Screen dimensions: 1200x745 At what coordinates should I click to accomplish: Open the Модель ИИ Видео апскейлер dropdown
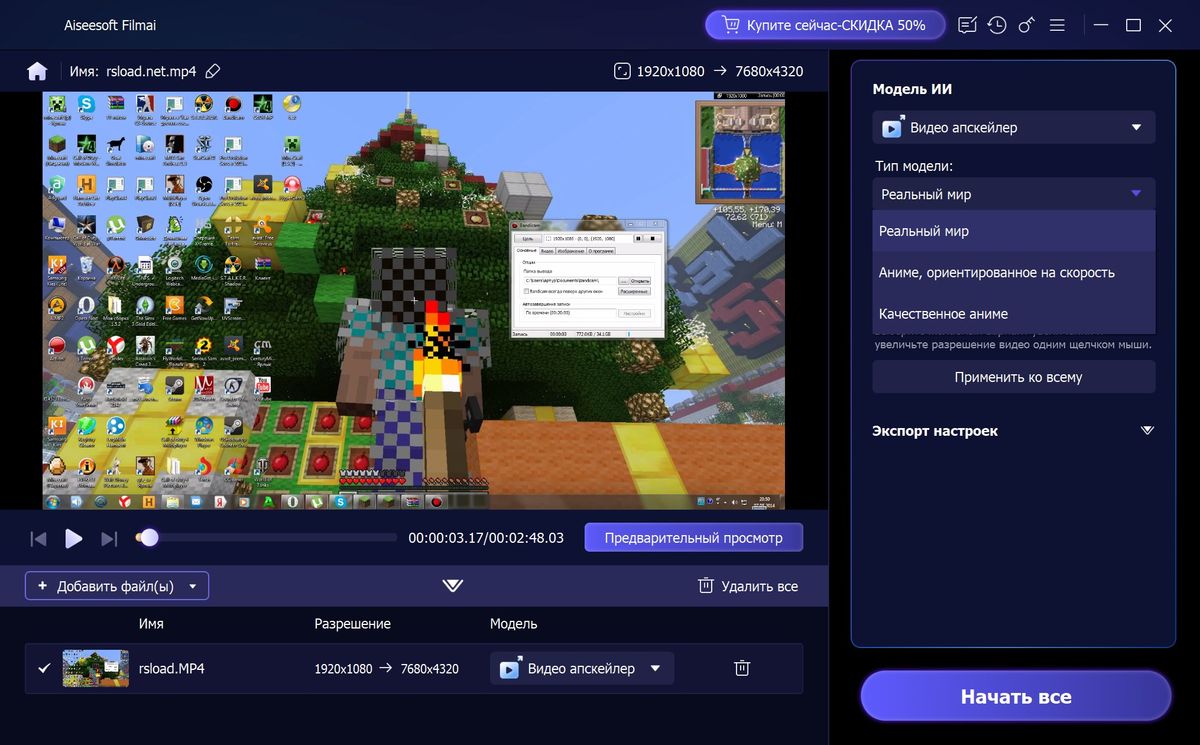[x=1014, y=127]
